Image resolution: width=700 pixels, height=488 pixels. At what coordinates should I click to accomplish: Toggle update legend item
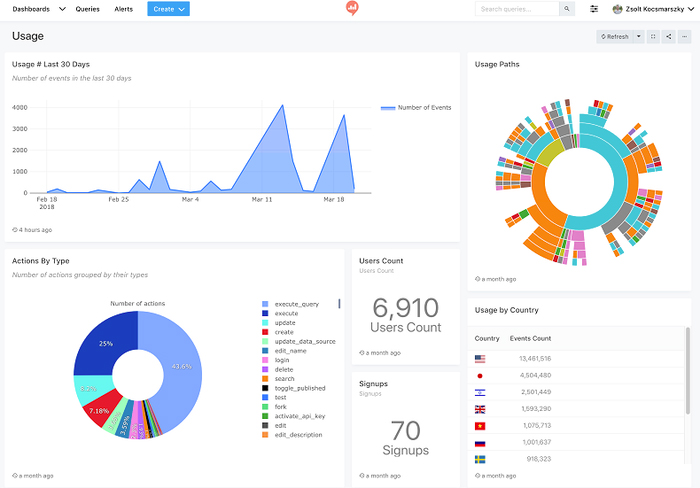[279, 323]
